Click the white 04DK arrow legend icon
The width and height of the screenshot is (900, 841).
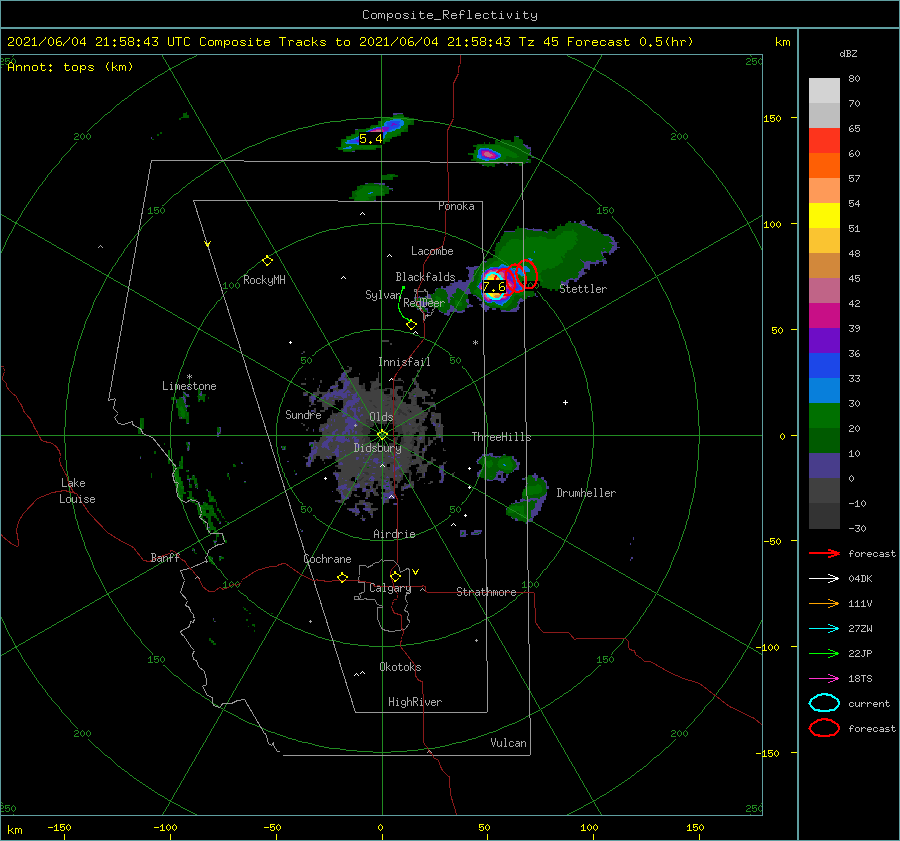(x=824, y=579)
